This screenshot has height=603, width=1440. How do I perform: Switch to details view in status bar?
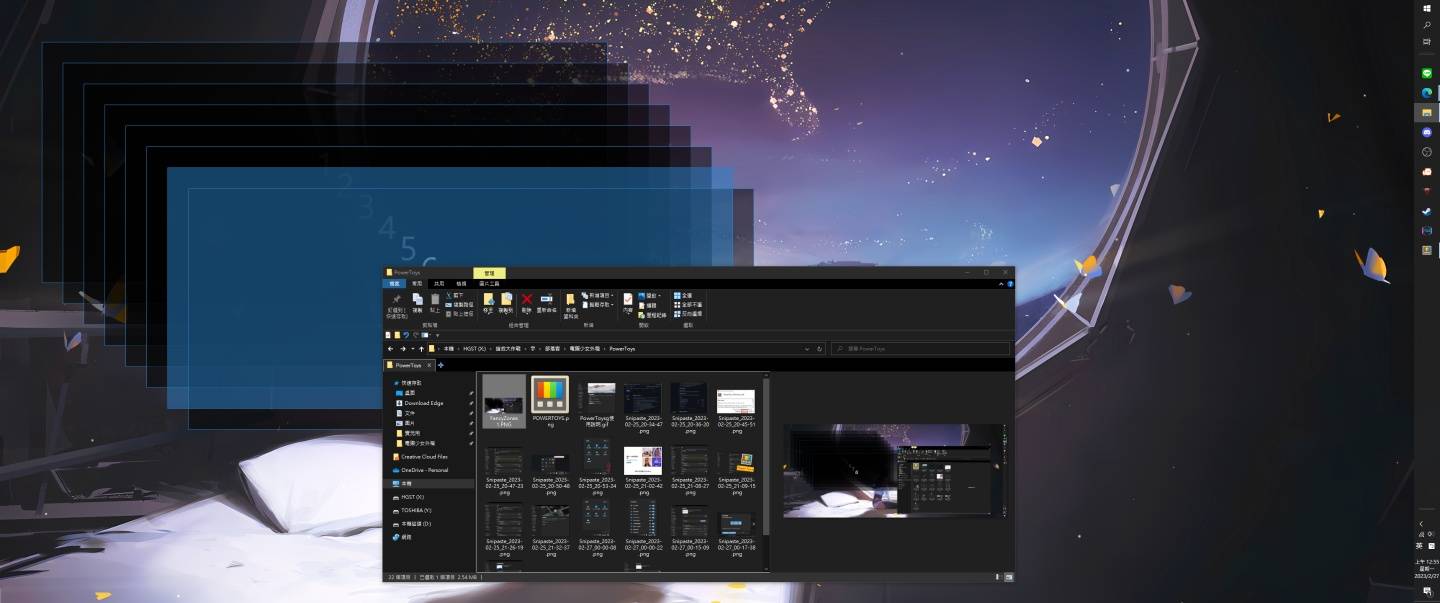996,577
